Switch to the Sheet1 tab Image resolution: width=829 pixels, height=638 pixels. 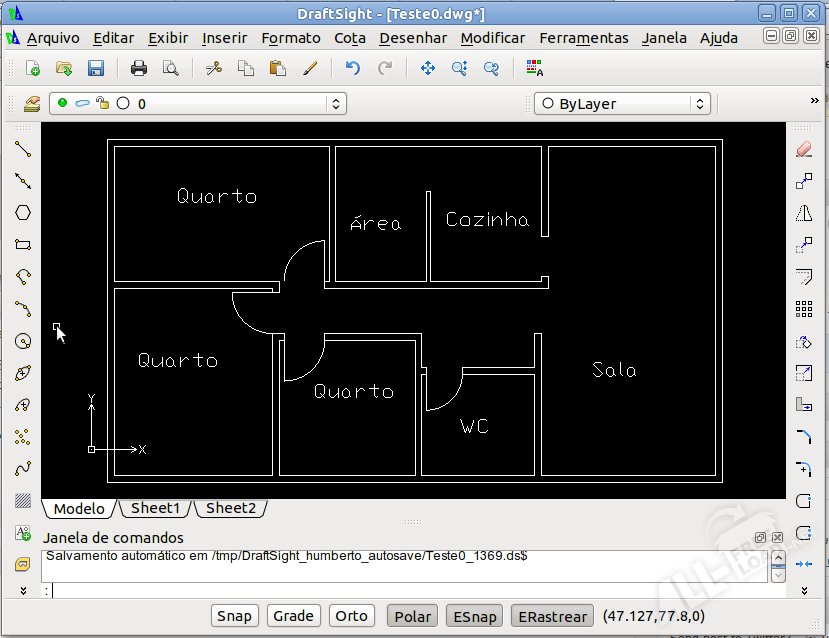click(155, 508)
